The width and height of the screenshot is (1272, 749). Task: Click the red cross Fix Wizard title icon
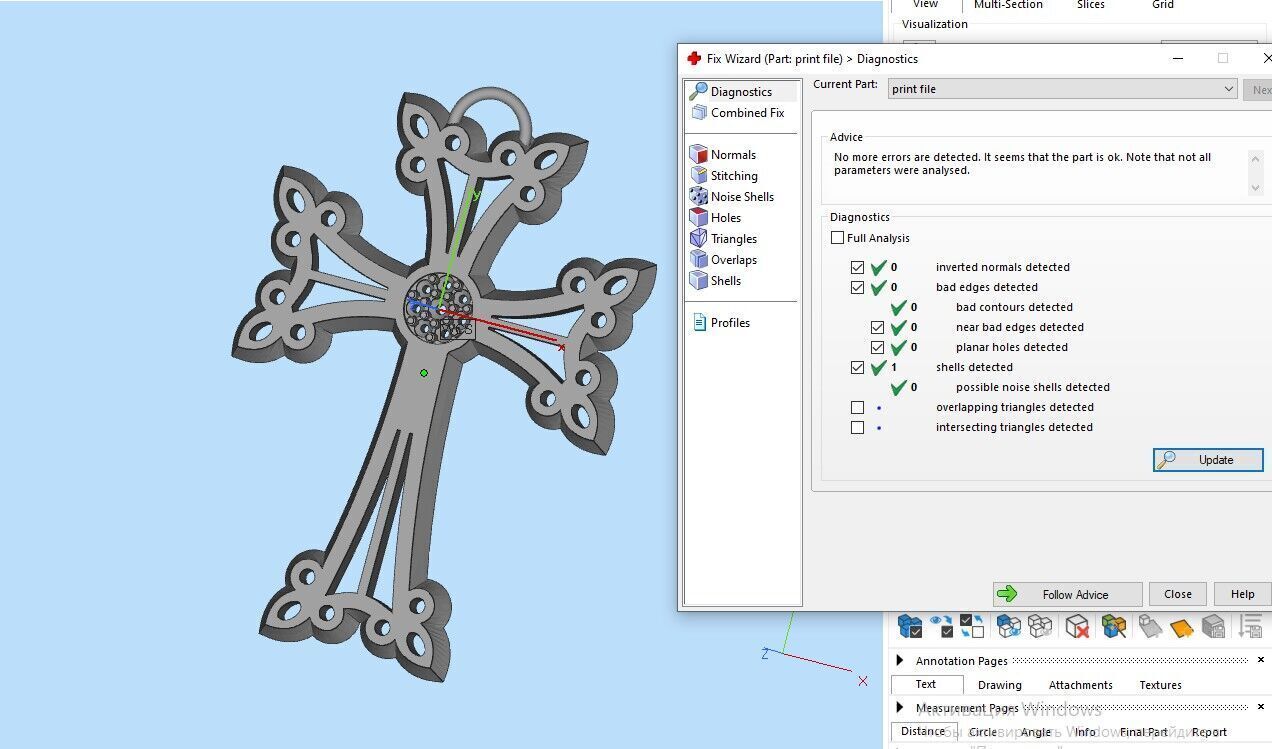(694, 59)
